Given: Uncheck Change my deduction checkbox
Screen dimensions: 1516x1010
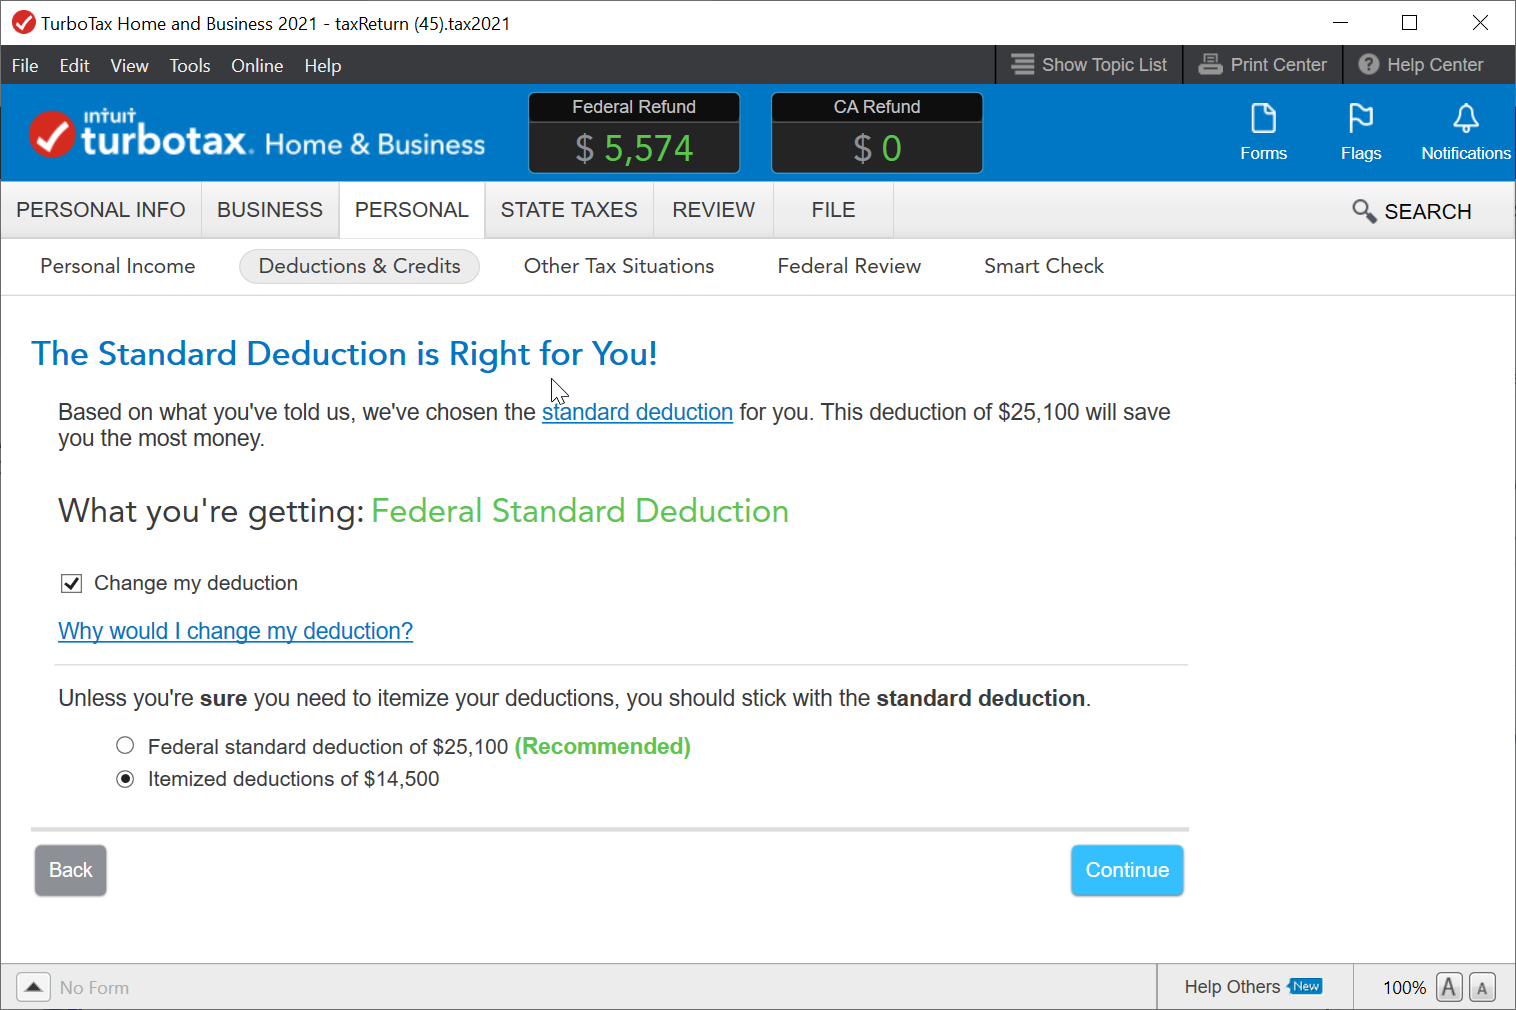Looking at the screenshot, I should [71, 583].
